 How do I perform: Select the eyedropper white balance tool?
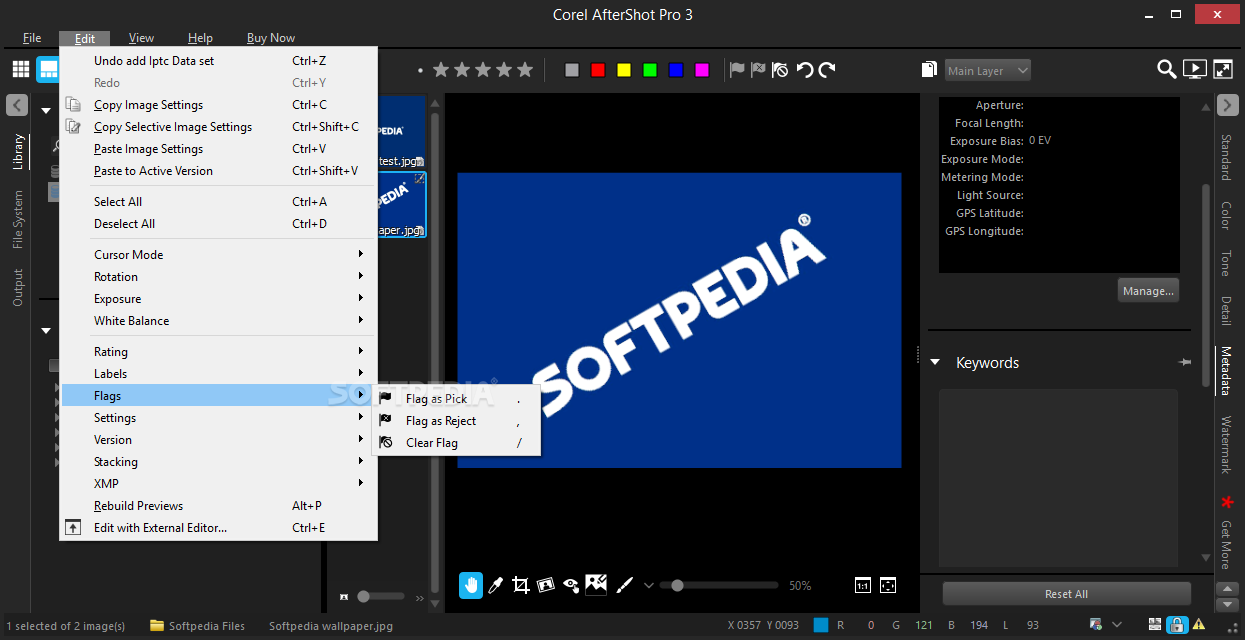(x=495, y=585)
